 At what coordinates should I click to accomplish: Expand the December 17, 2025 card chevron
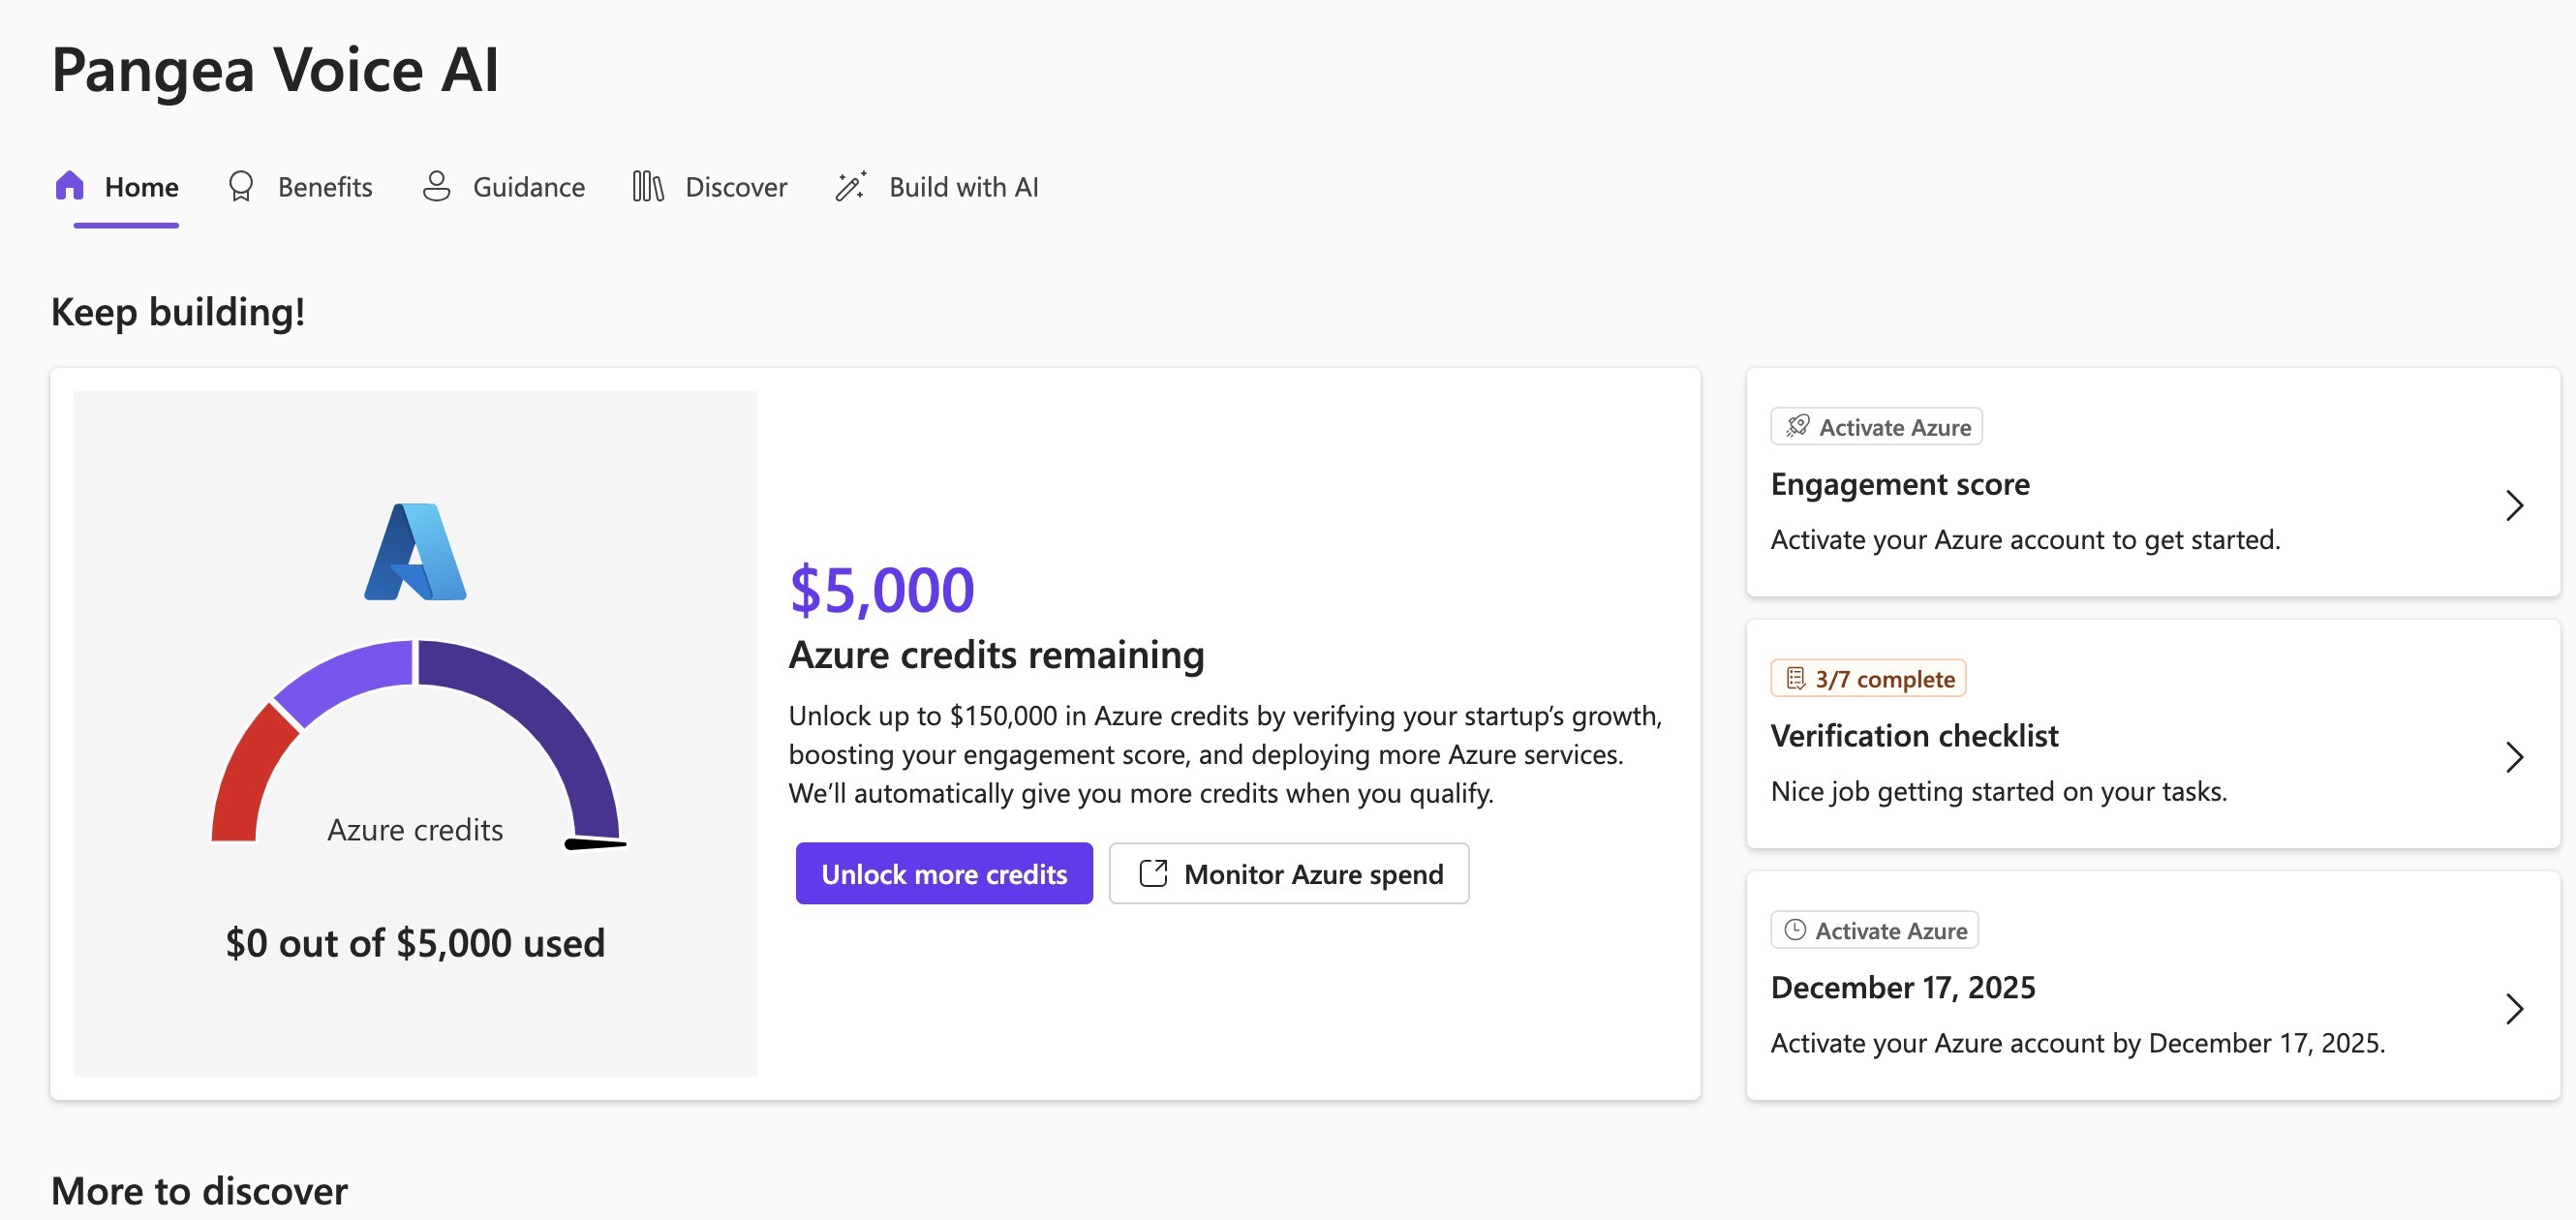pos(2515,1010)
